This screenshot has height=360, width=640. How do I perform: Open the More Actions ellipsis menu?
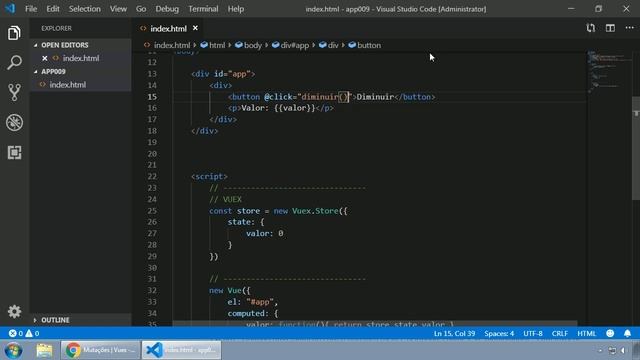coord(629,28)
